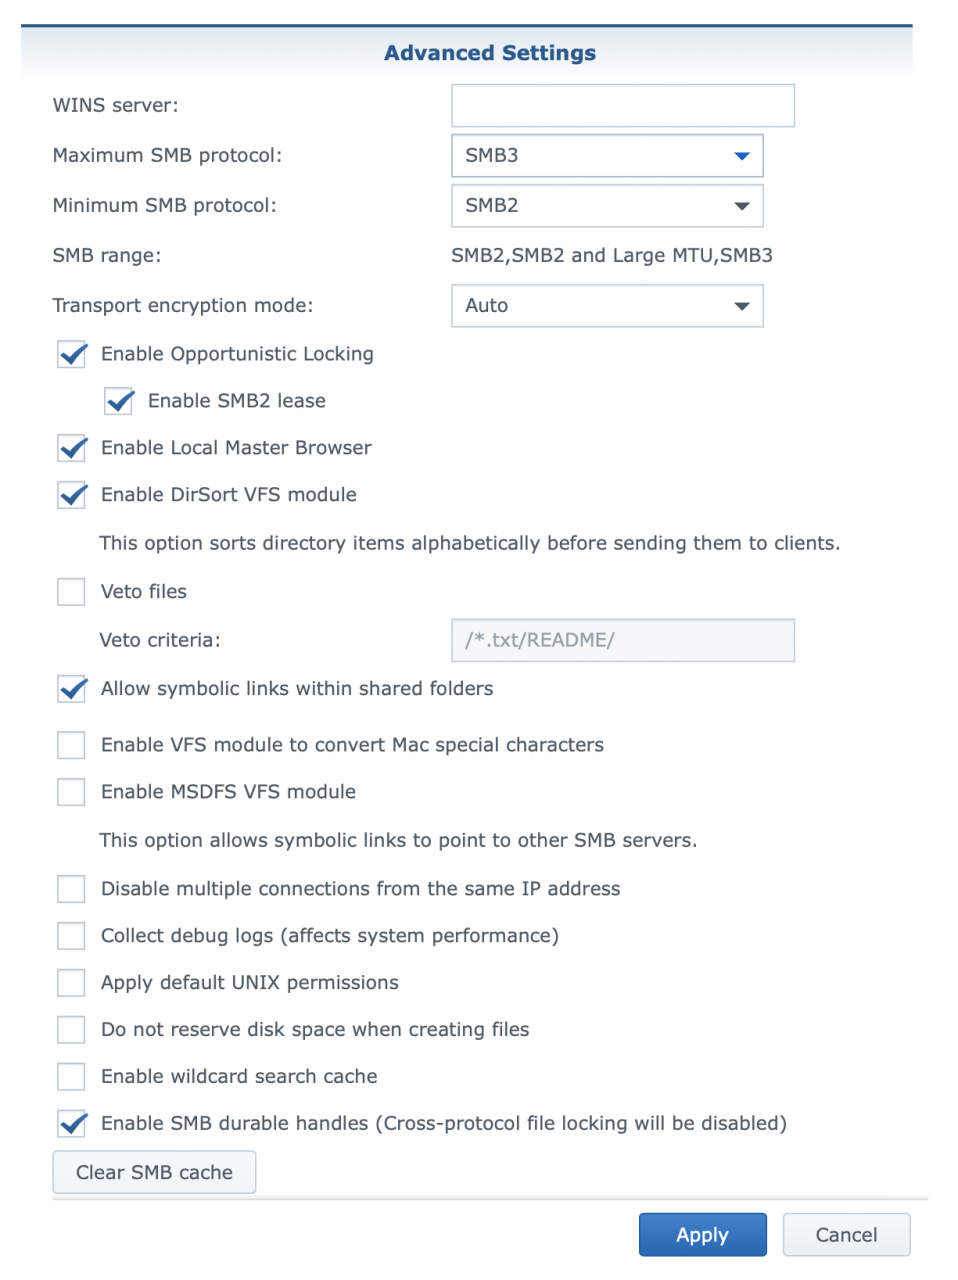Uncheck Allow symbolic links within shared folders
The image size is (958, 1280).
click(71, 689)
